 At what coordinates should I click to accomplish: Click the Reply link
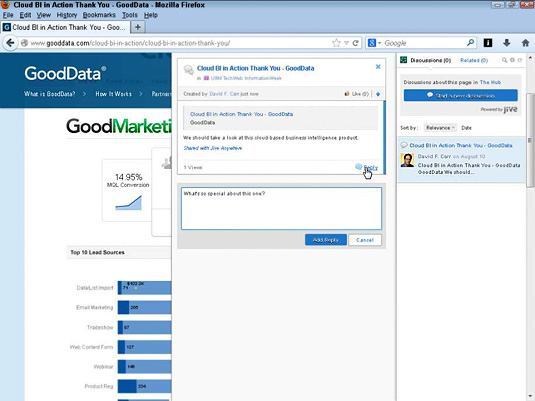[x=371, y=168]
